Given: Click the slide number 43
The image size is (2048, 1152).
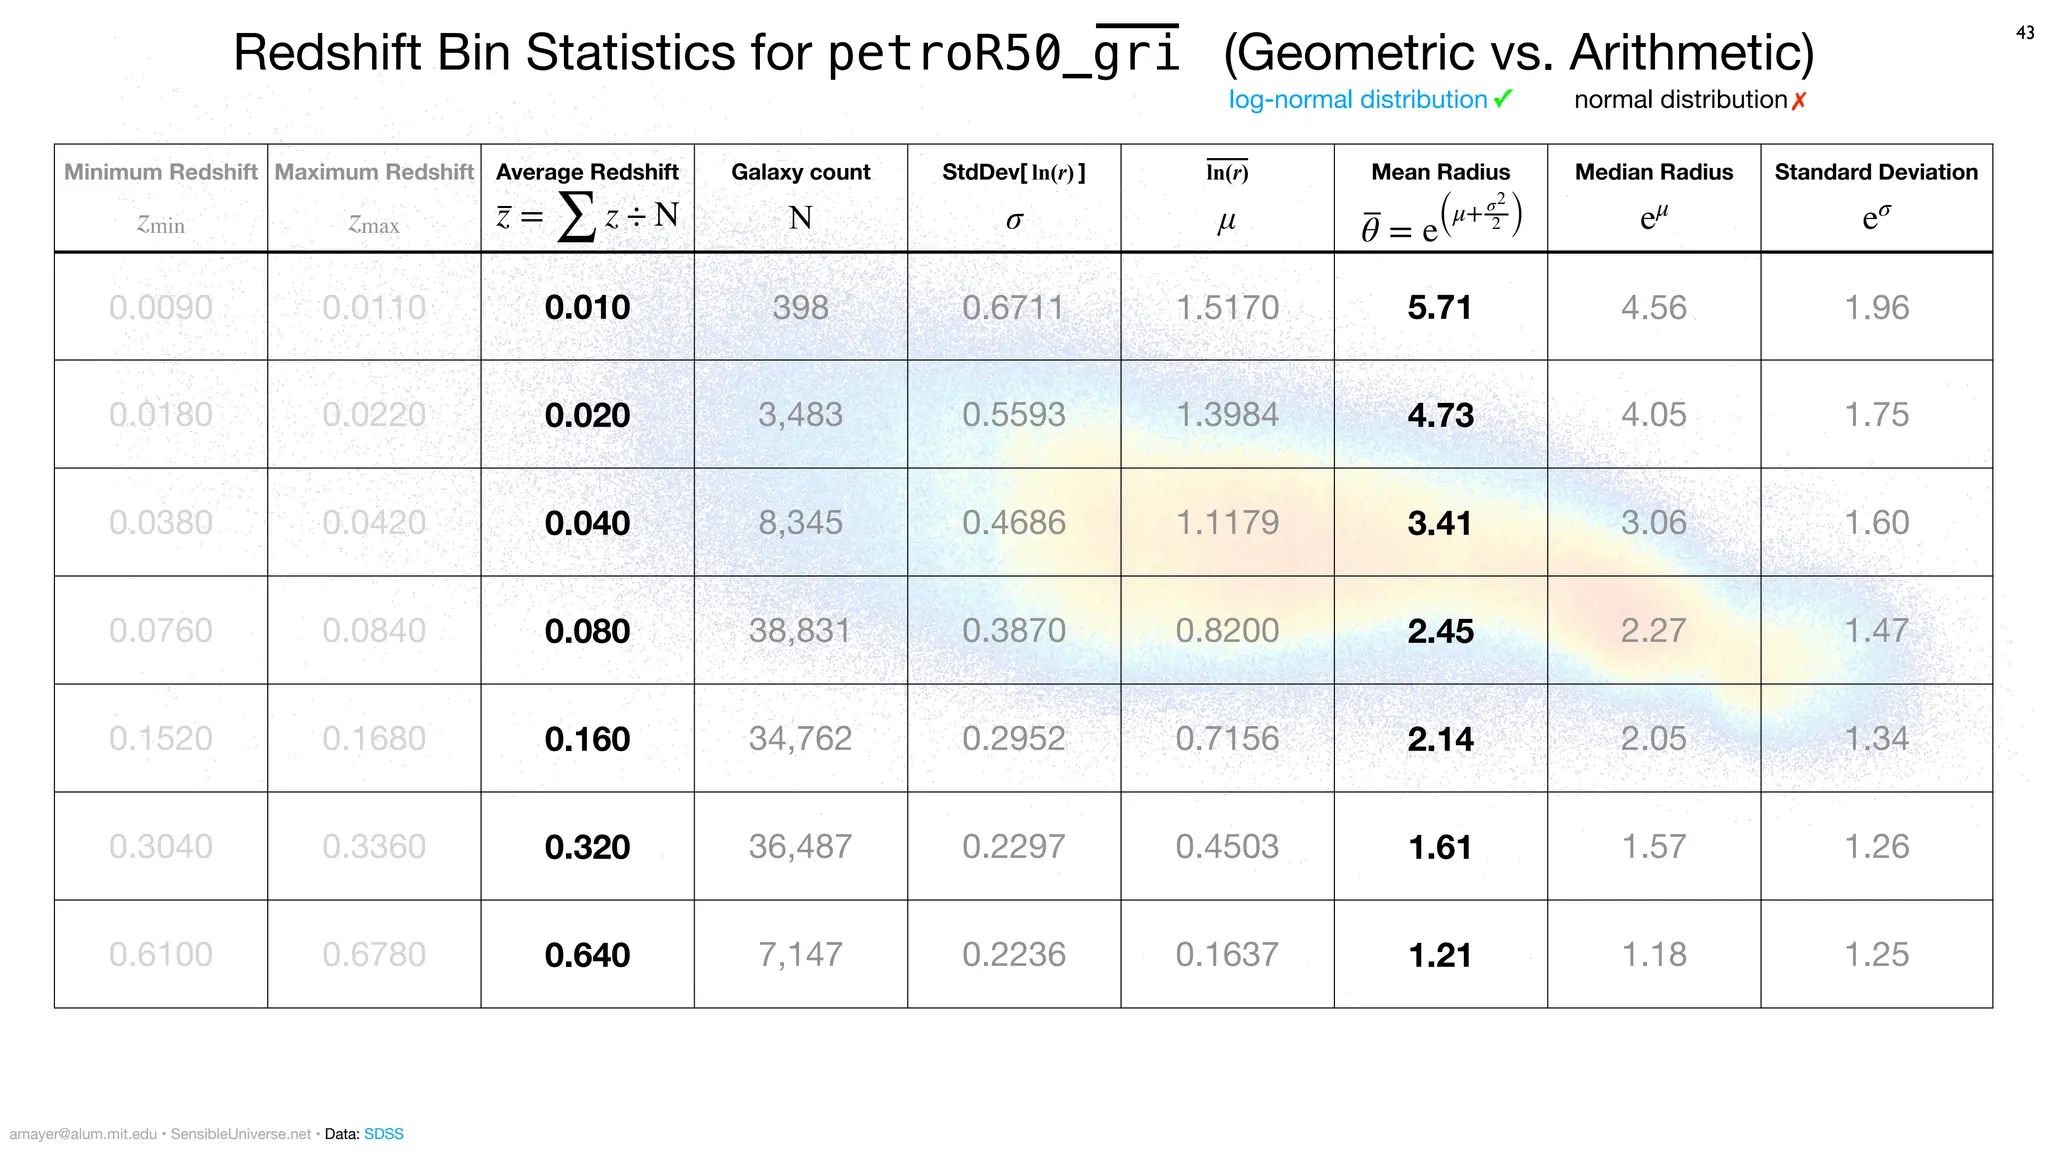Looking at the screenshot, I should point(2025,33).
